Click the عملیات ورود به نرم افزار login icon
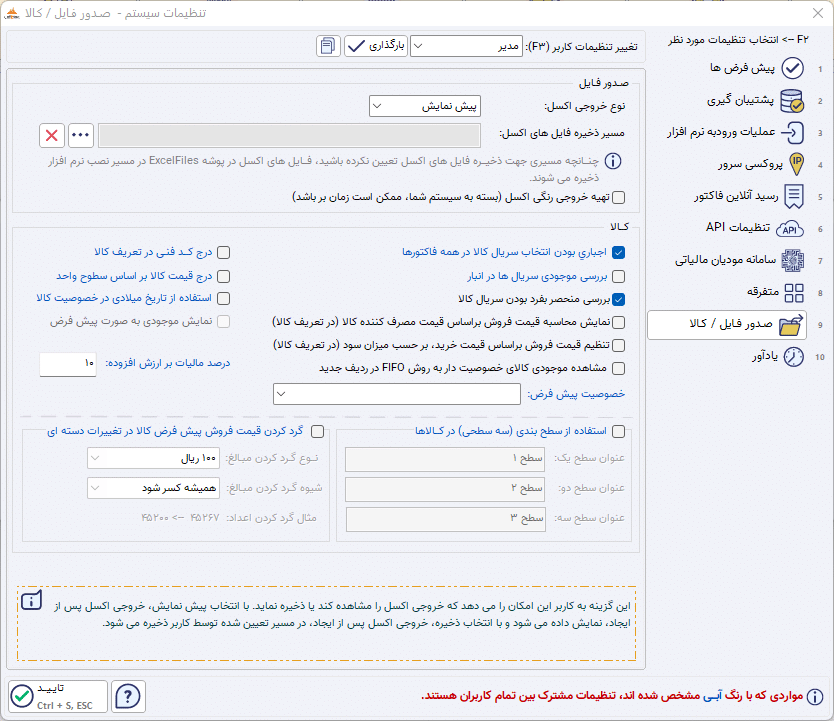 point(793,132)
